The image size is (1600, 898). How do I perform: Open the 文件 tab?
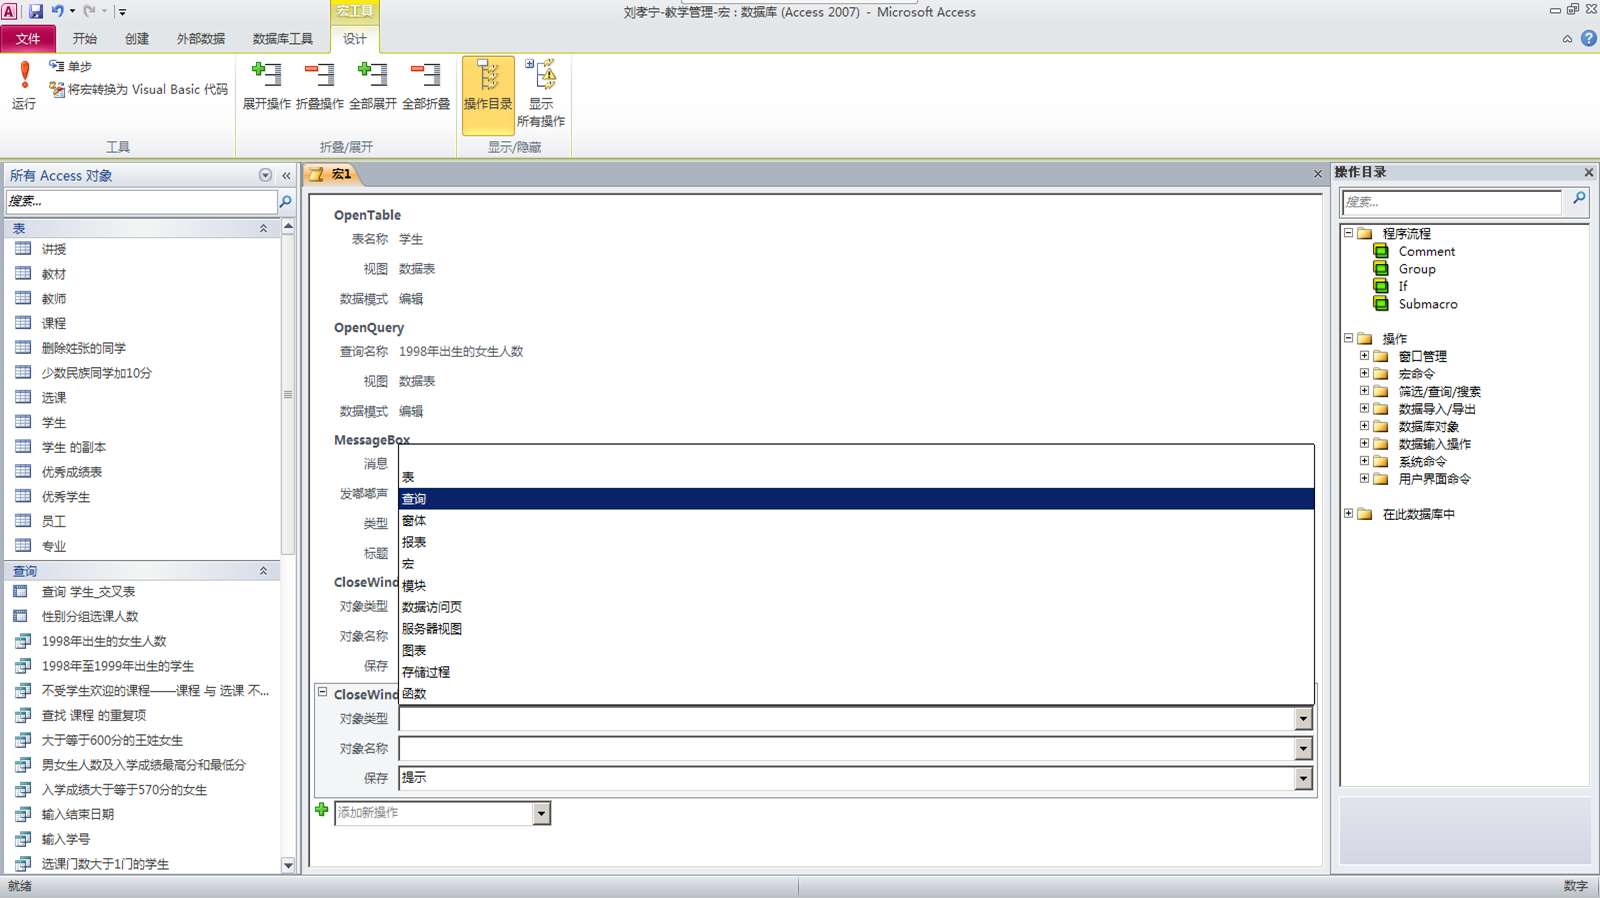click(28, 38)
